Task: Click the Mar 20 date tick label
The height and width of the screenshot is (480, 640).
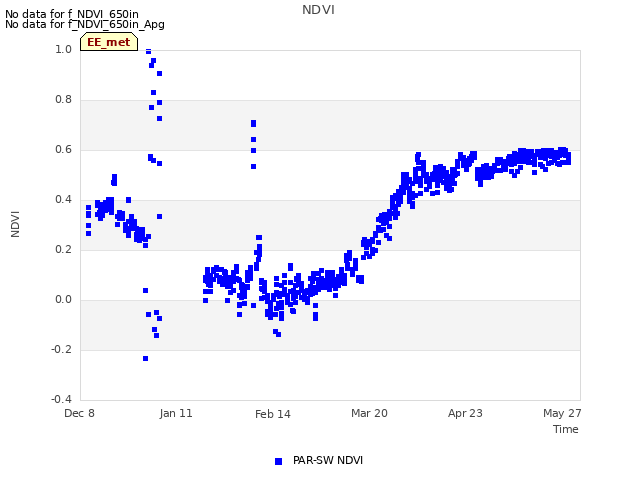Action: 369,413
